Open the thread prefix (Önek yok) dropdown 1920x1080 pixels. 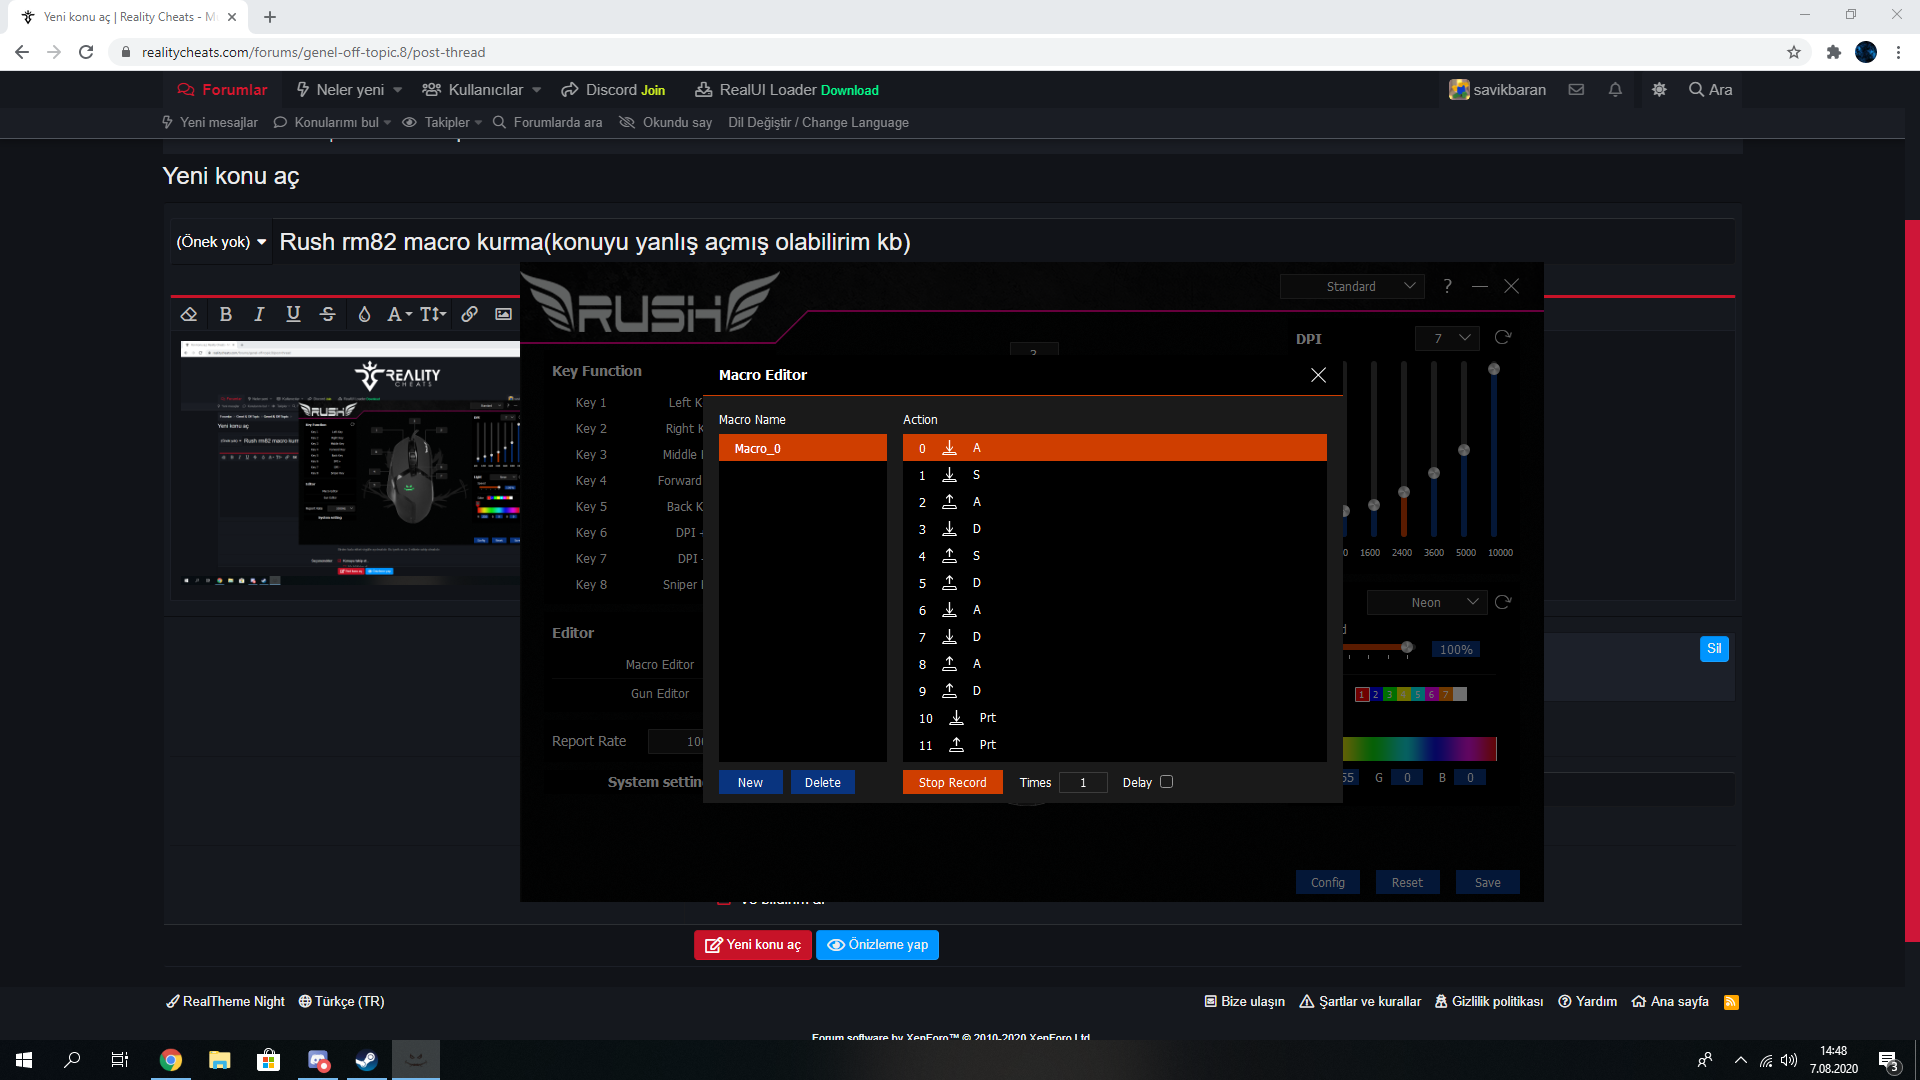(221, 242)
